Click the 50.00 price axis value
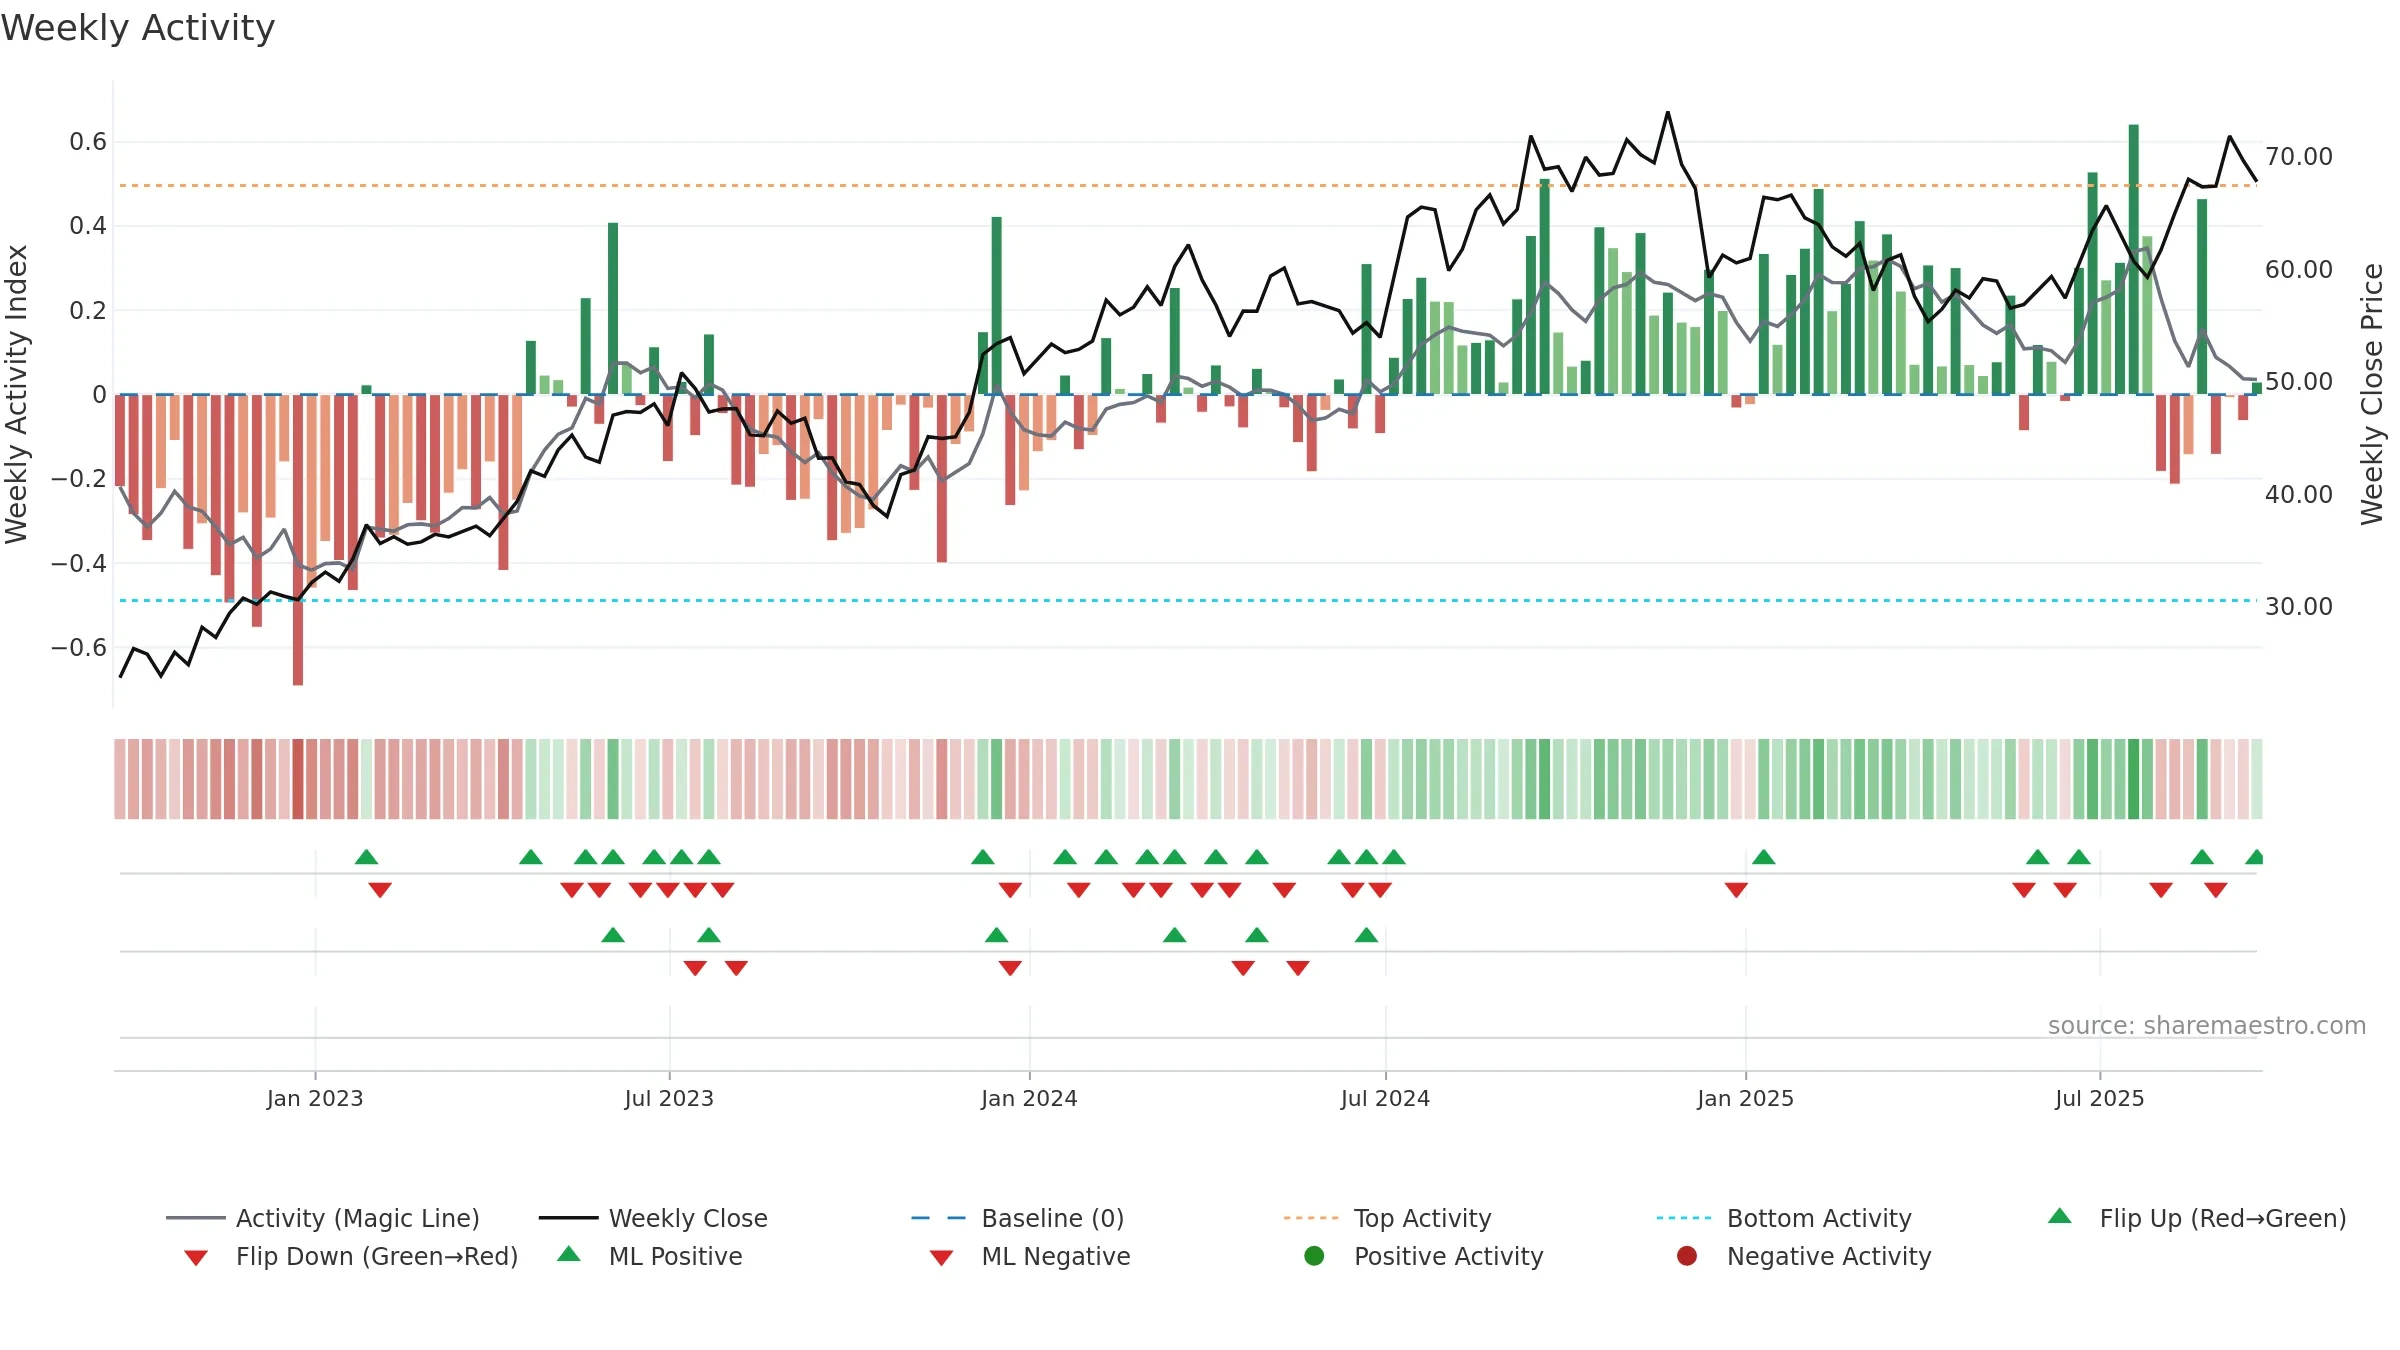 pos(2299,382)
